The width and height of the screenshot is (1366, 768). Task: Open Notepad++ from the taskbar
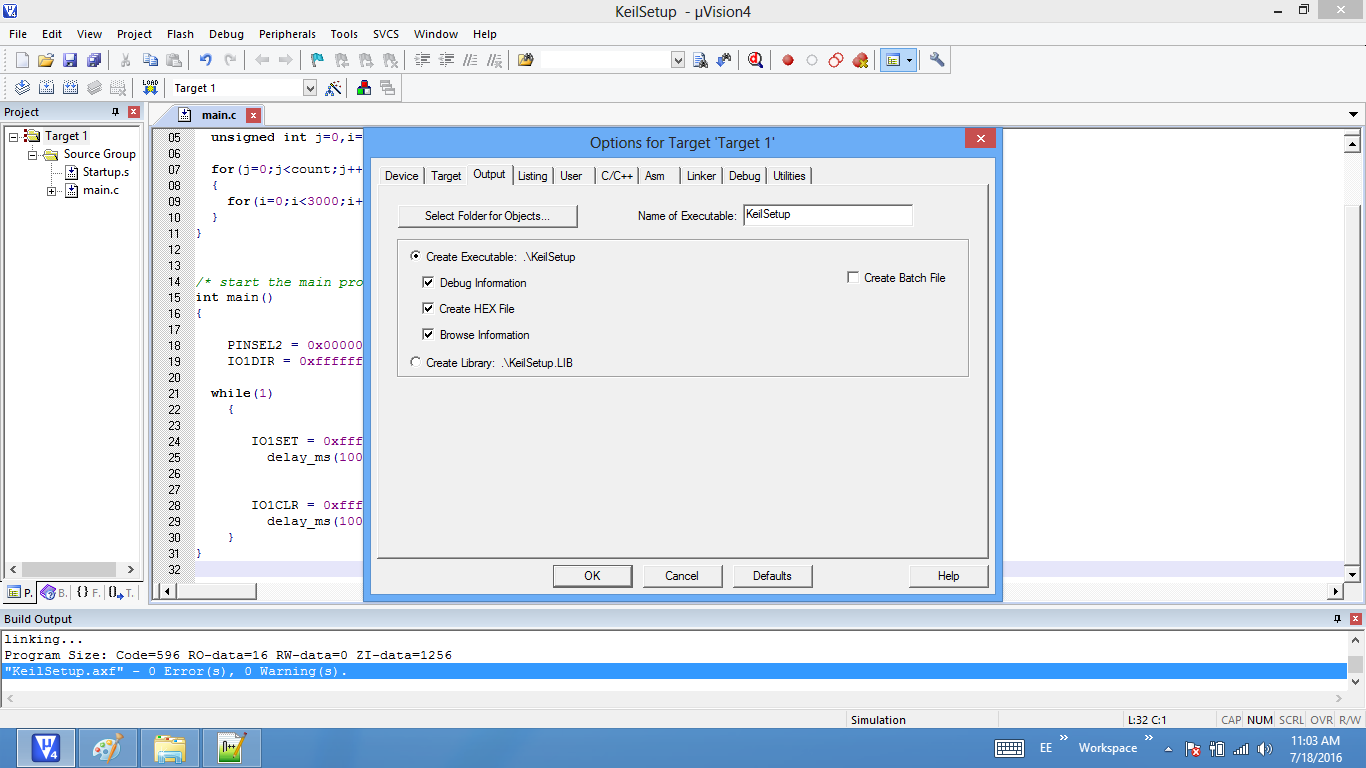232,748
